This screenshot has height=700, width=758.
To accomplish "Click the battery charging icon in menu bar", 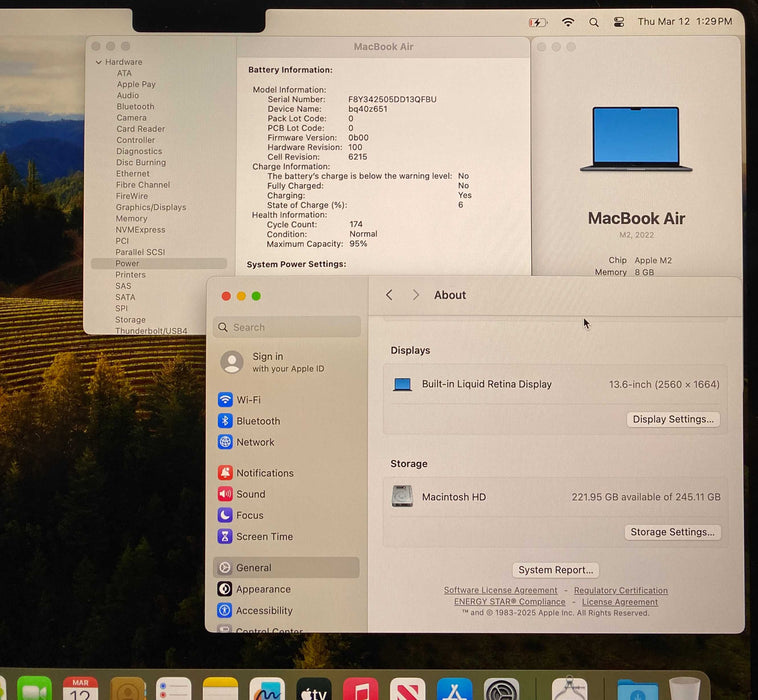I will tap(538, 22).
